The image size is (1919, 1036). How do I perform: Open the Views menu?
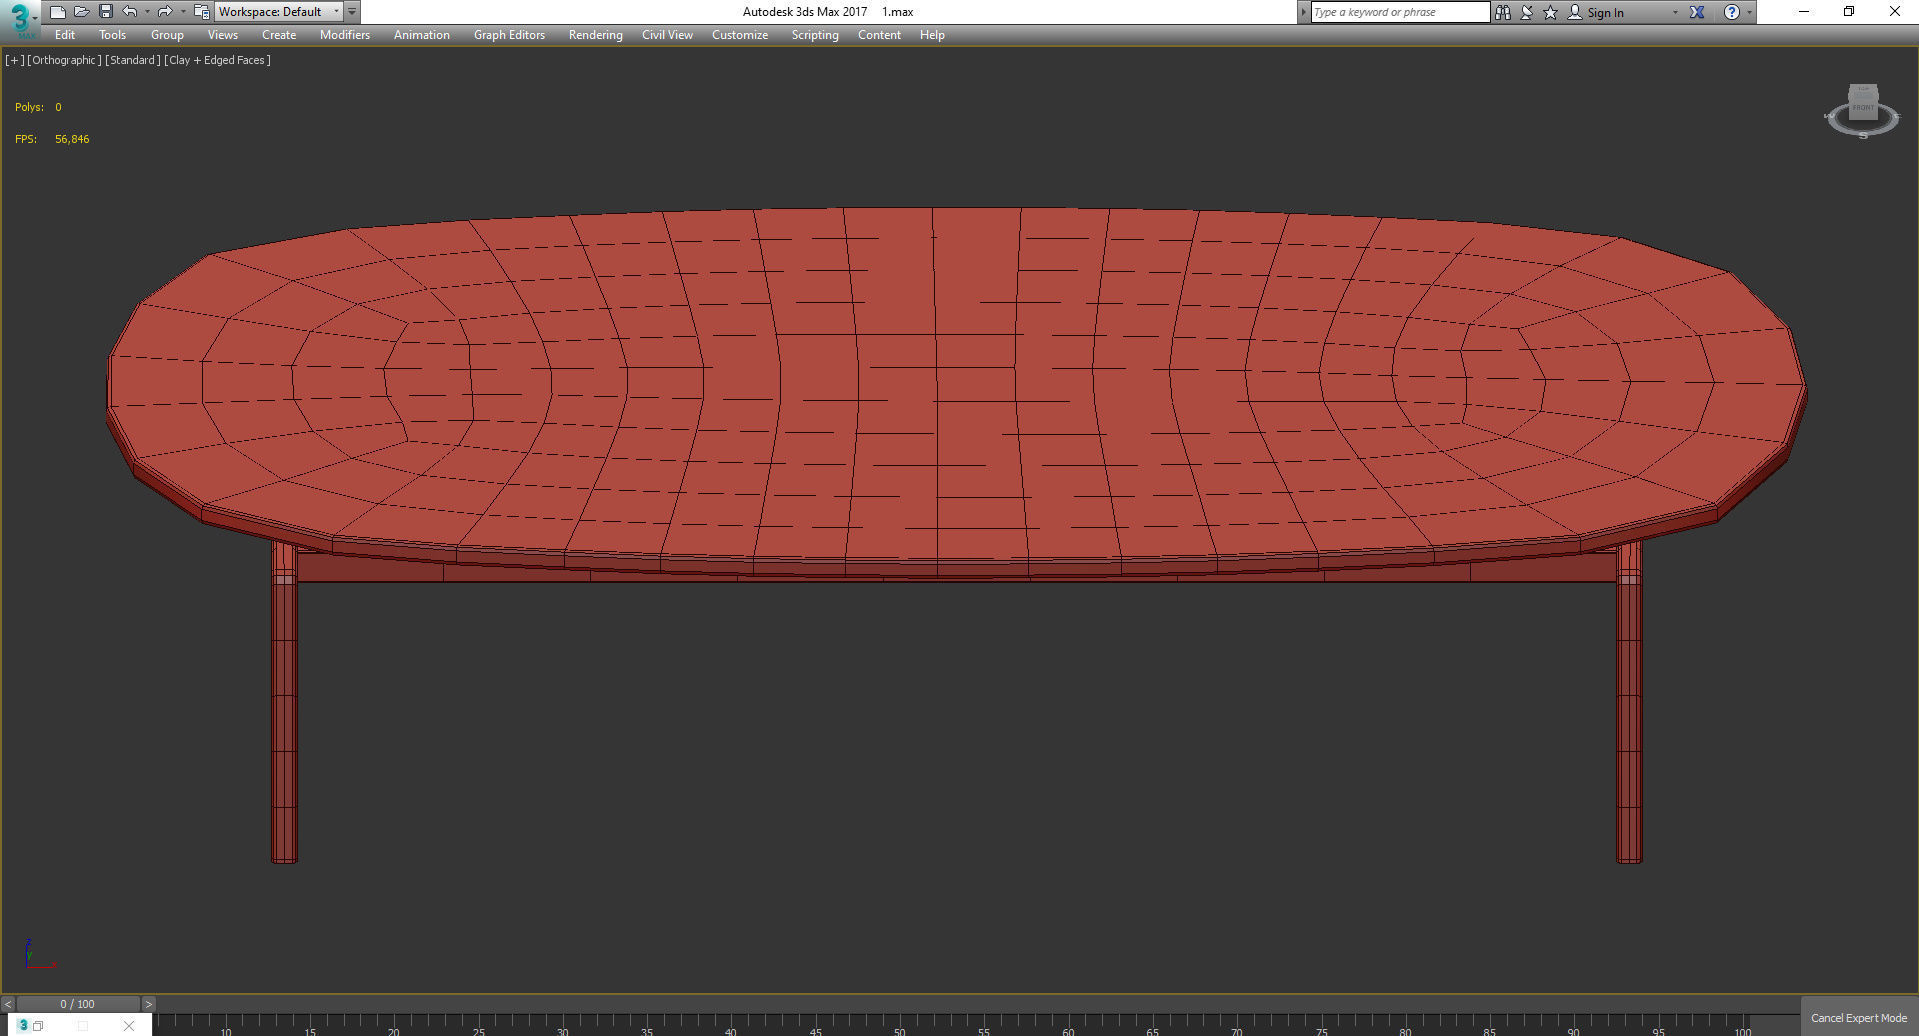pyautogui.click(x=222, y=35)
